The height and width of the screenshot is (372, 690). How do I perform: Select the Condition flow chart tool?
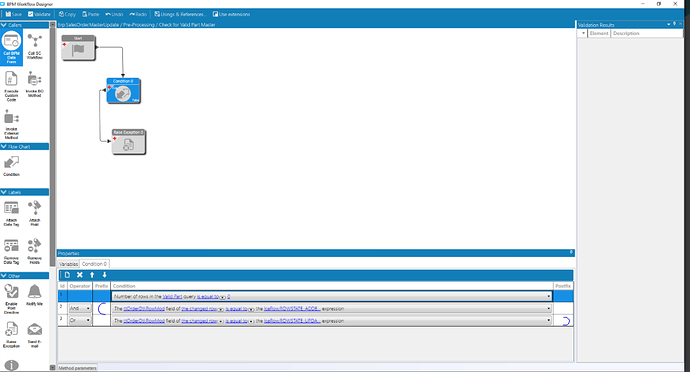[x=11, y=166]
